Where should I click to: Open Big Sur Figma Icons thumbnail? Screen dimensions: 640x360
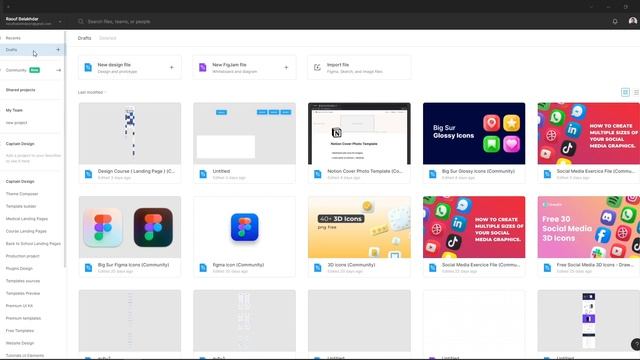click(x=130, y=227)
